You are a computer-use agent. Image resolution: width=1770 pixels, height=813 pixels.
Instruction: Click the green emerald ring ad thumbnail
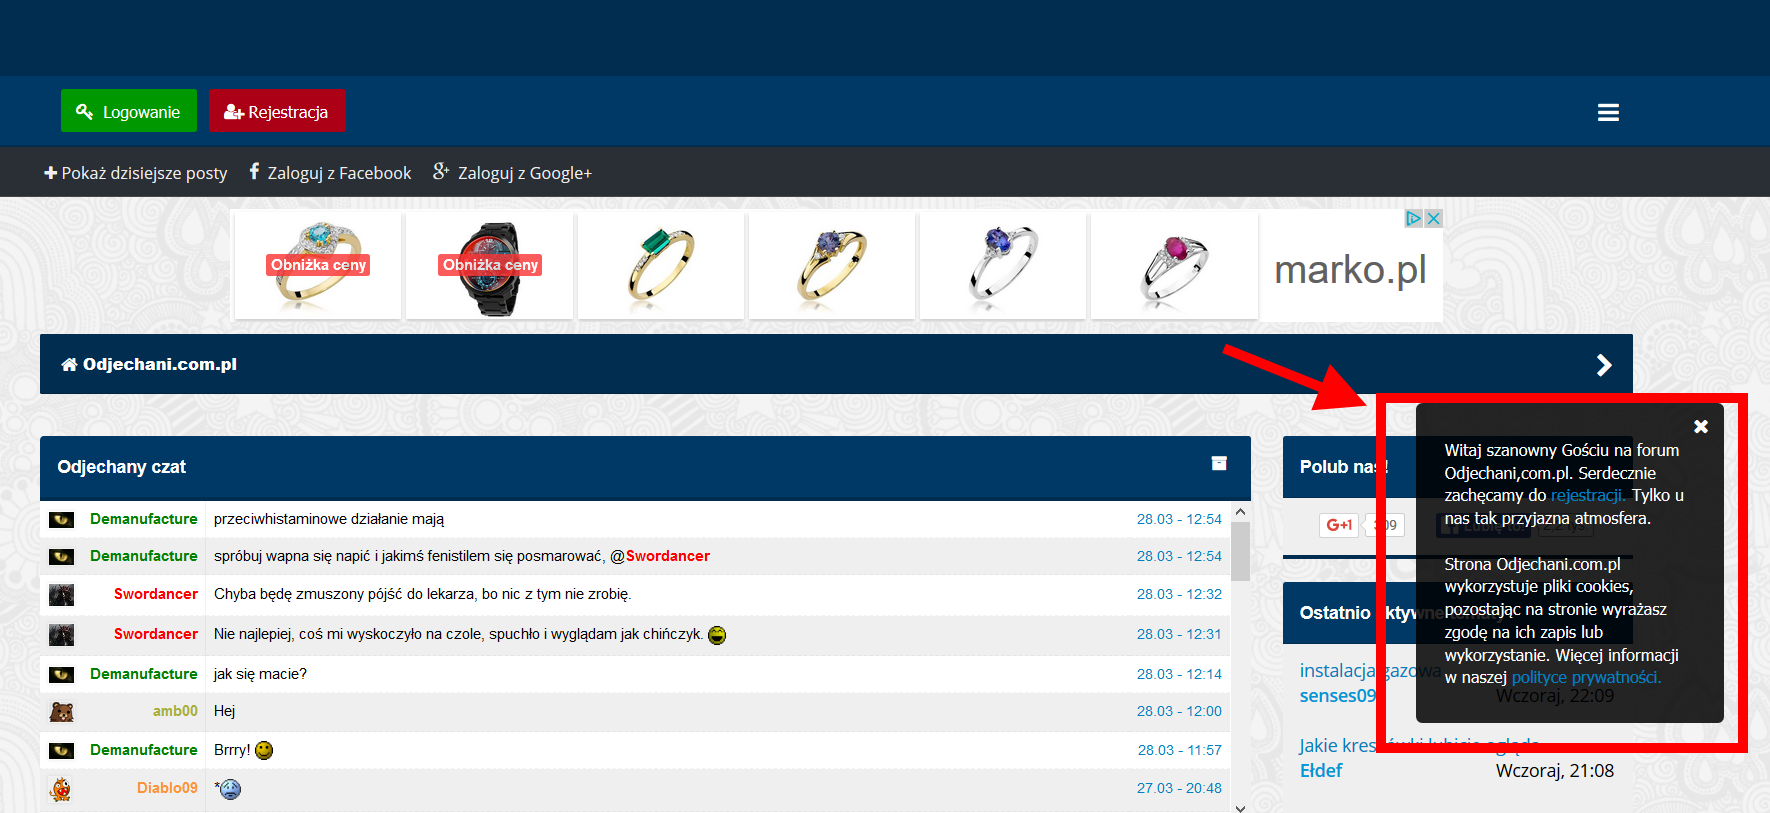point(661,265)
